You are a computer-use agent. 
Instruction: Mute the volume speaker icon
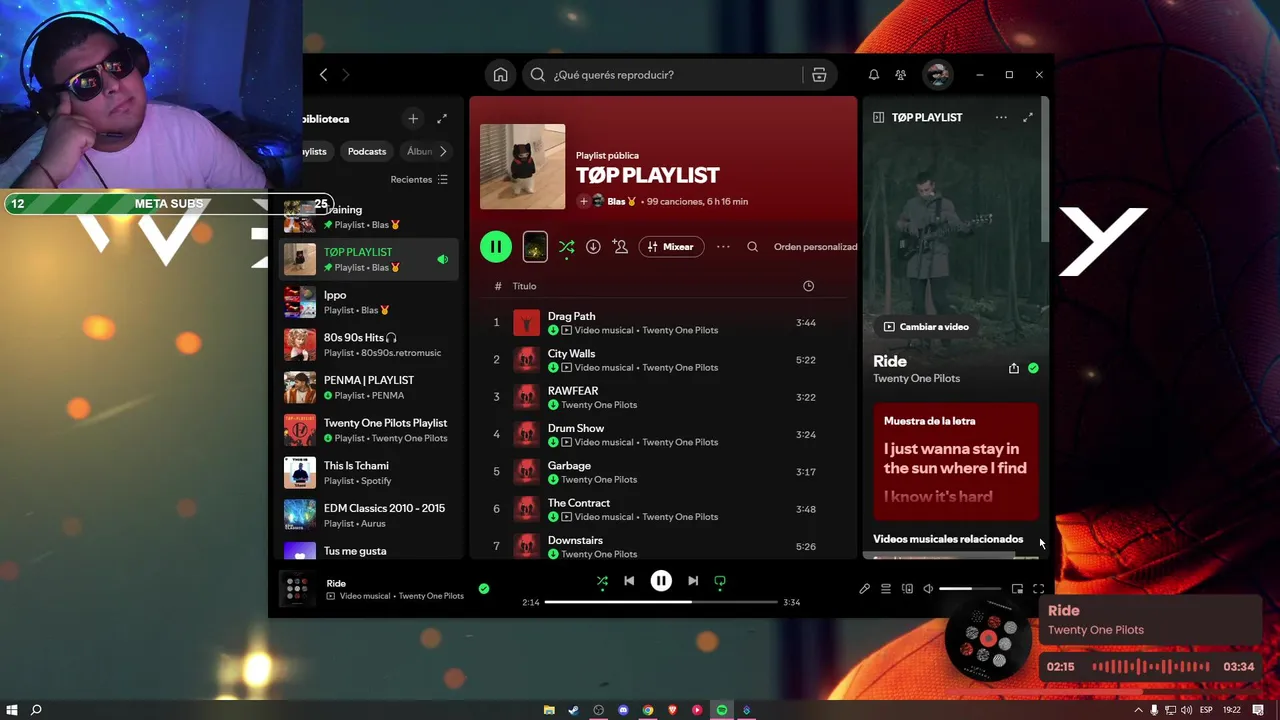(x=928, y=589)
